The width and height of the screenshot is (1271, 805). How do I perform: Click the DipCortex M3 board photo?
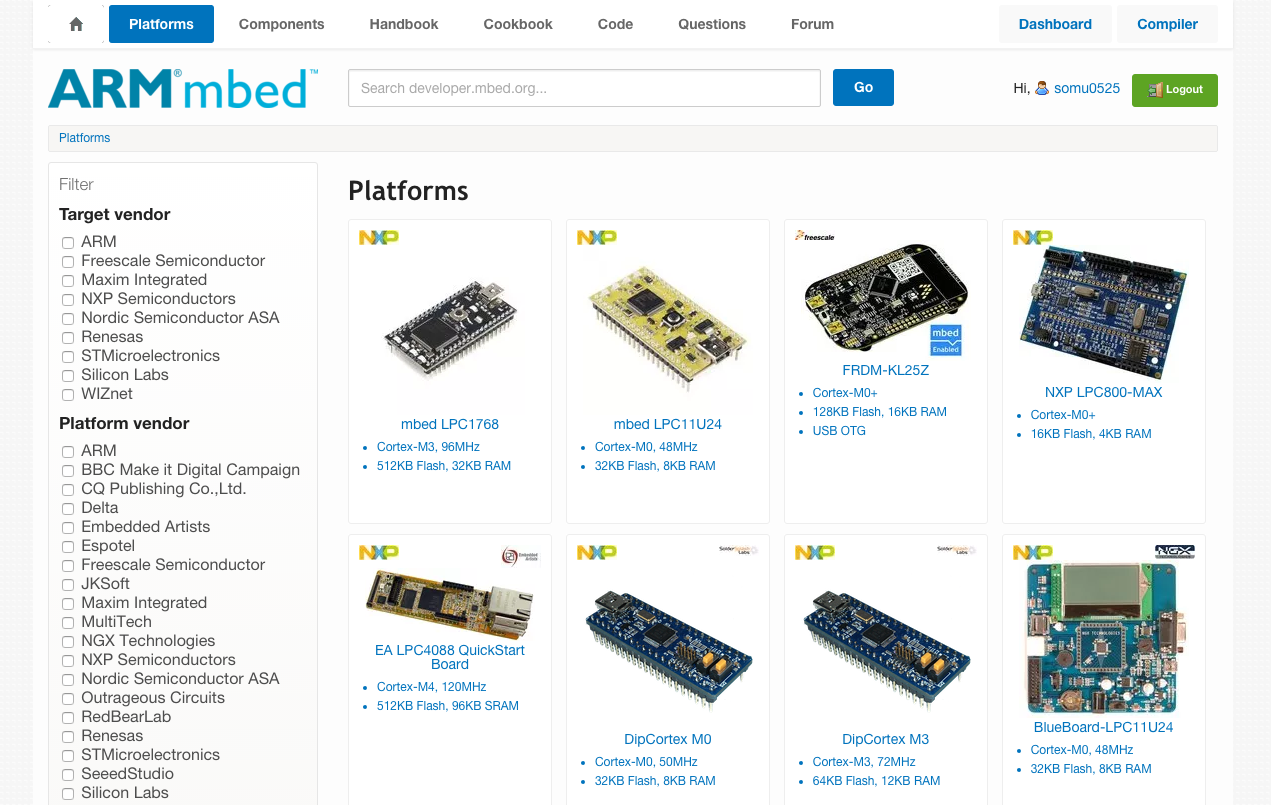tap(885, 650)
